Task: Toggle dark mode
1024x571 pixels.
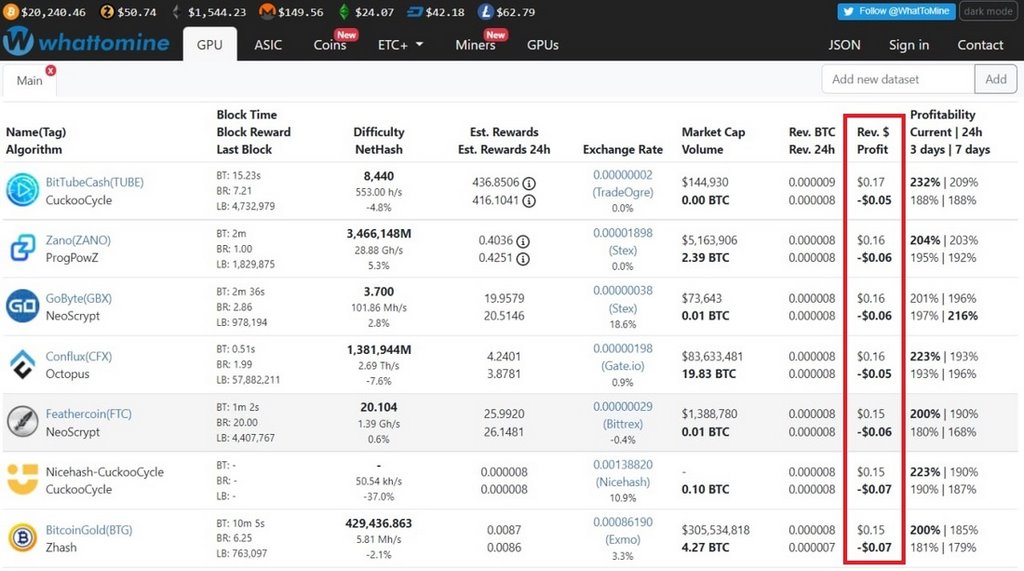Action: [987, 12]
